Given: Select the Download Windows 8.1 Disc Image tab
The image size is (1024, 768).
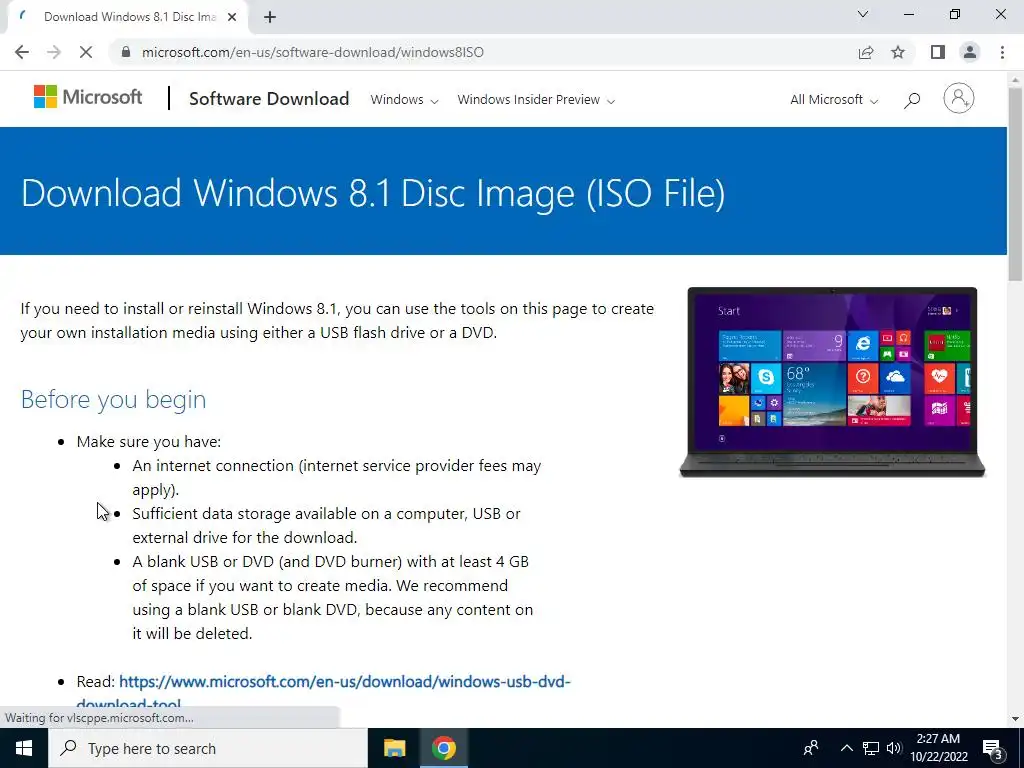Looking at the screenshot, I should pos(128,17).
